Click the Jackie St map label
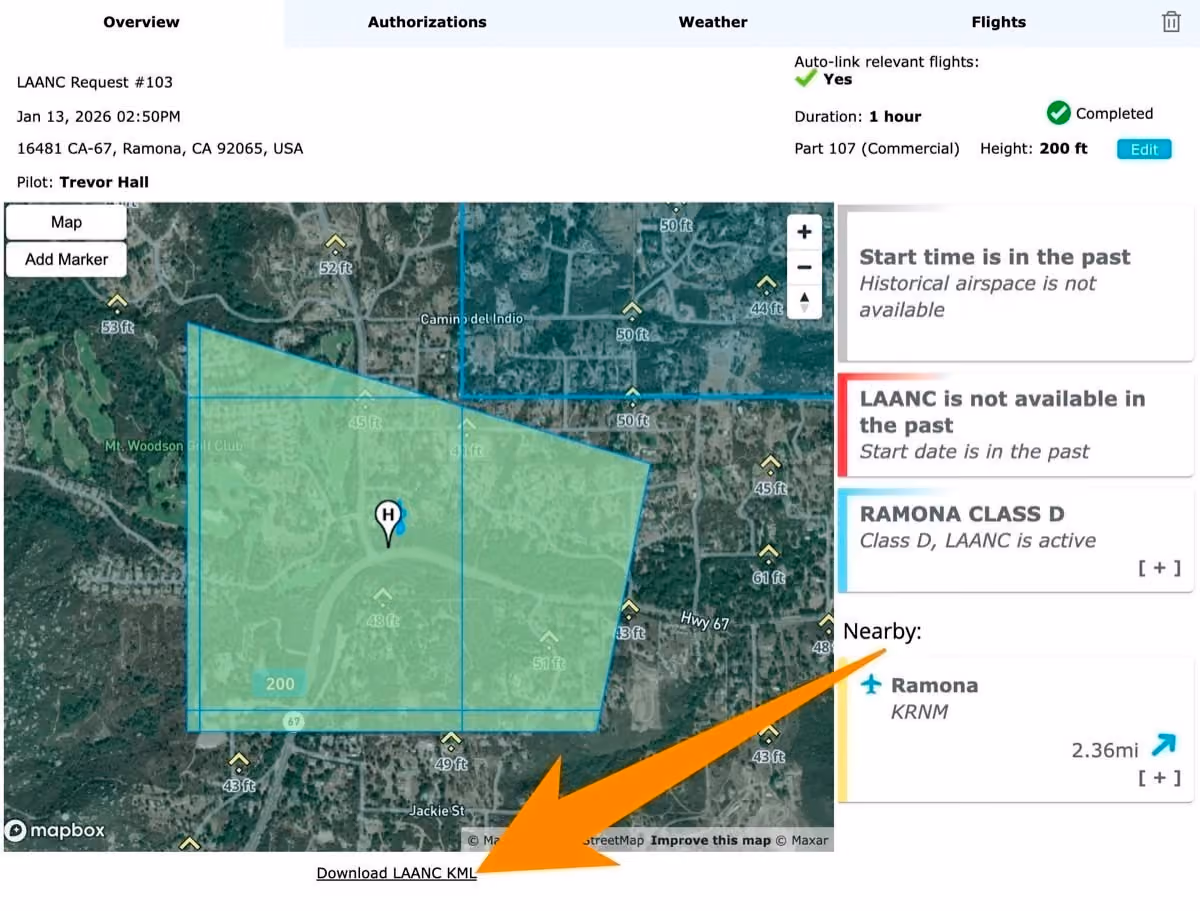 click(x=437, y=811)
